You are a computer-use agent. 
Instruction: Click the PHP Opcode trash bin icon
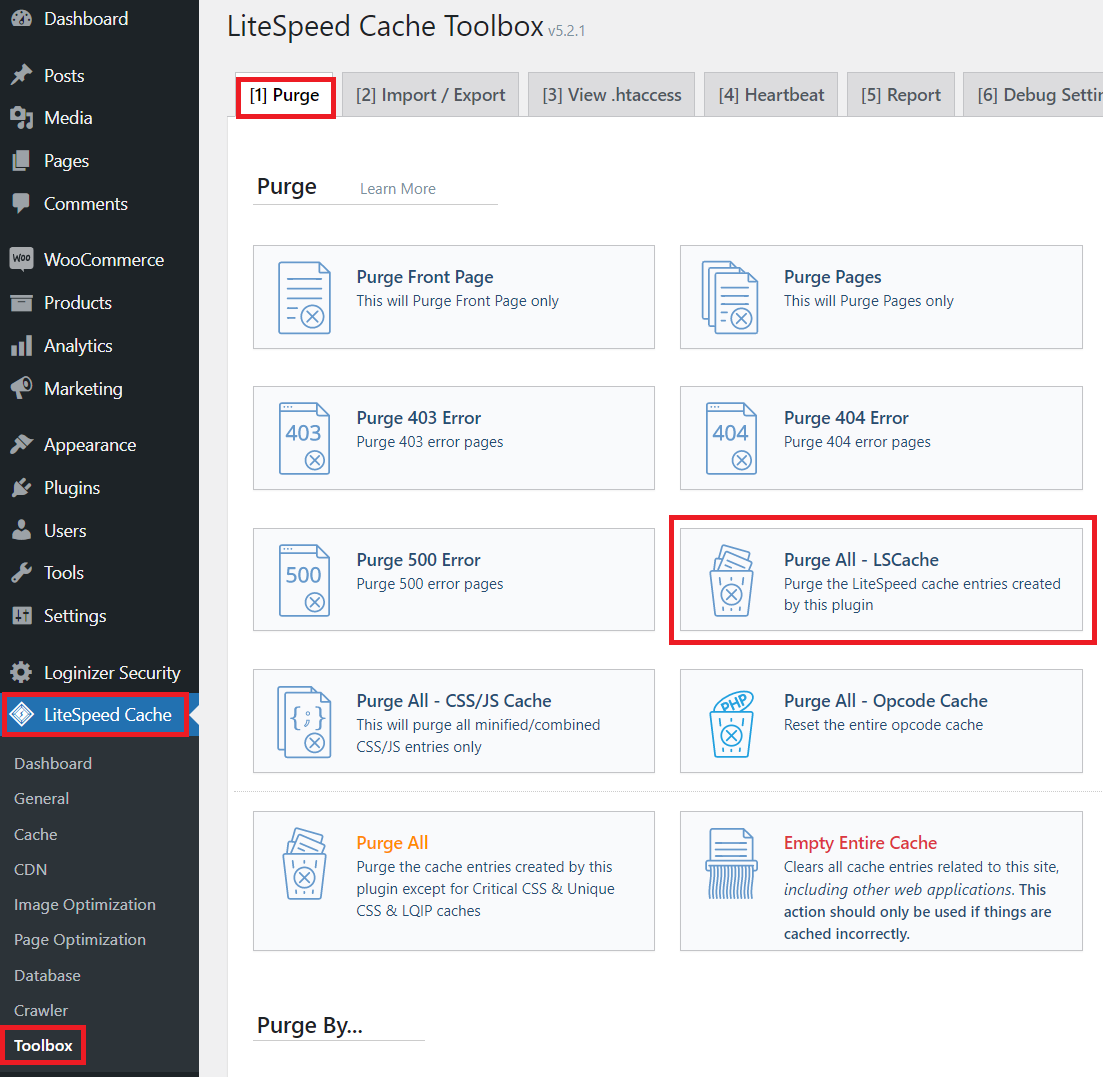point(732,723)
